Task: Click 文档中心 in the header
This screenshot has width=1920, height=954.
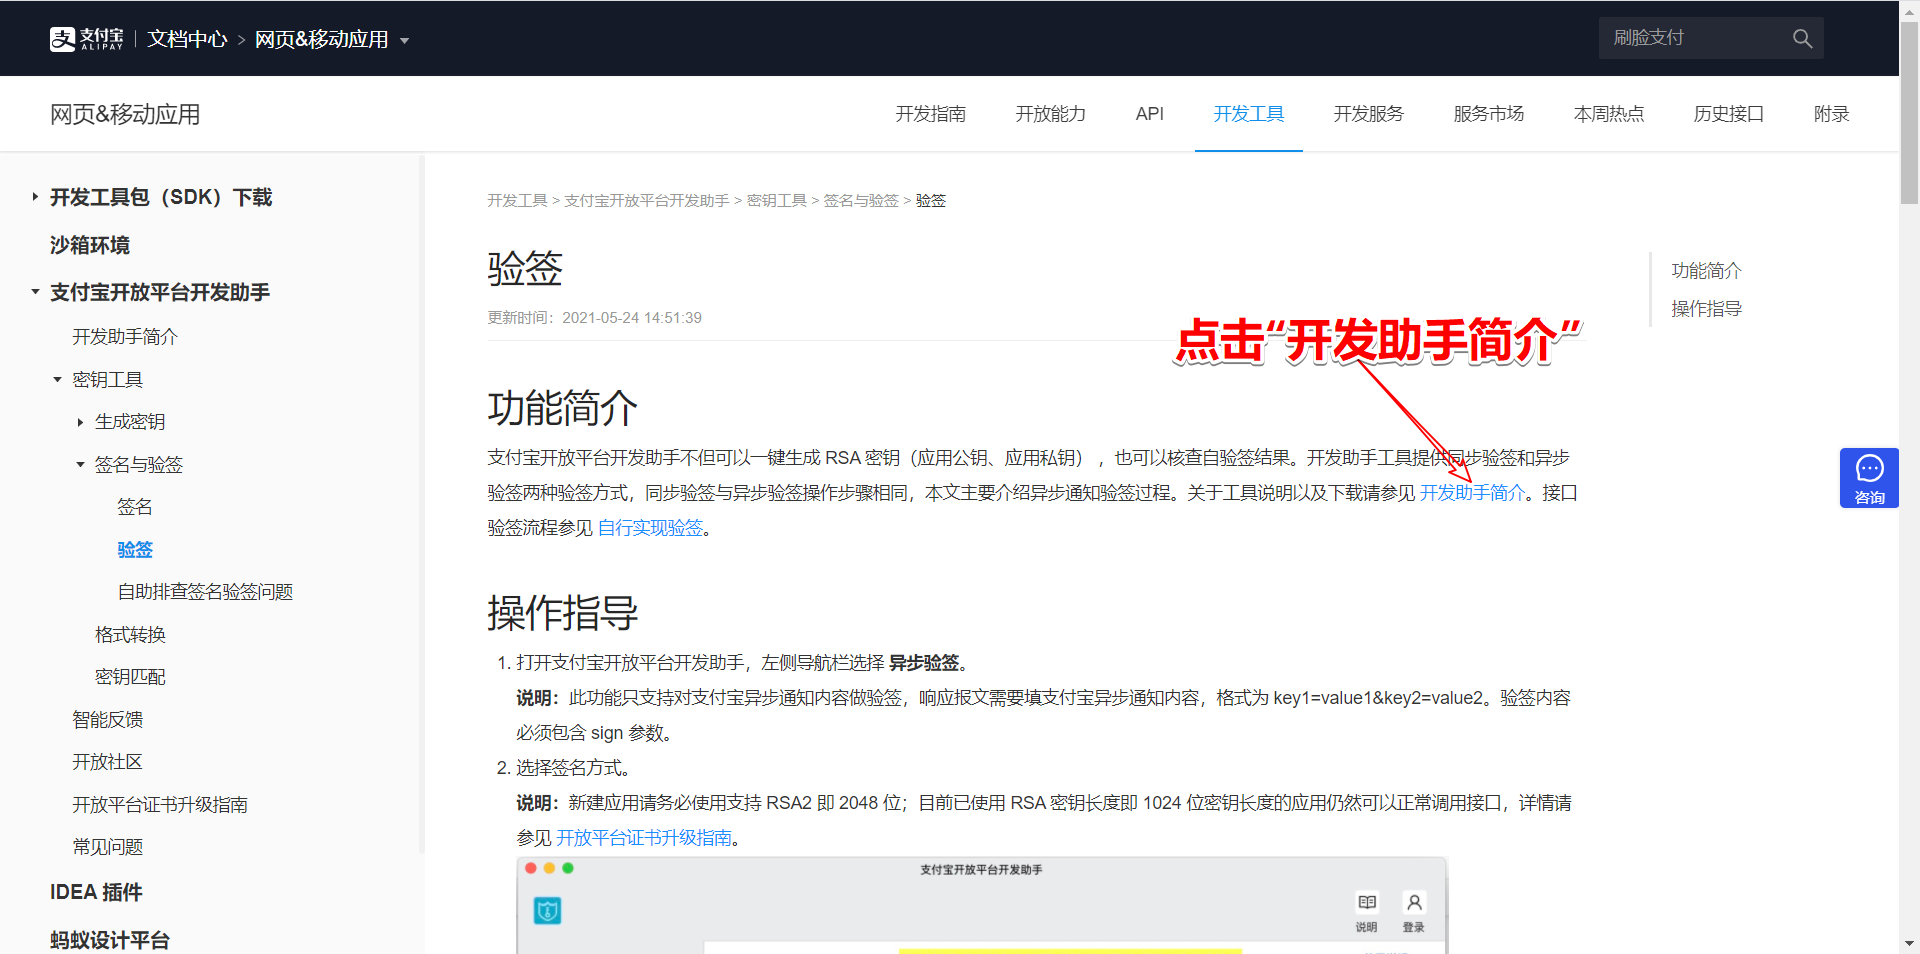Action: 188,39
